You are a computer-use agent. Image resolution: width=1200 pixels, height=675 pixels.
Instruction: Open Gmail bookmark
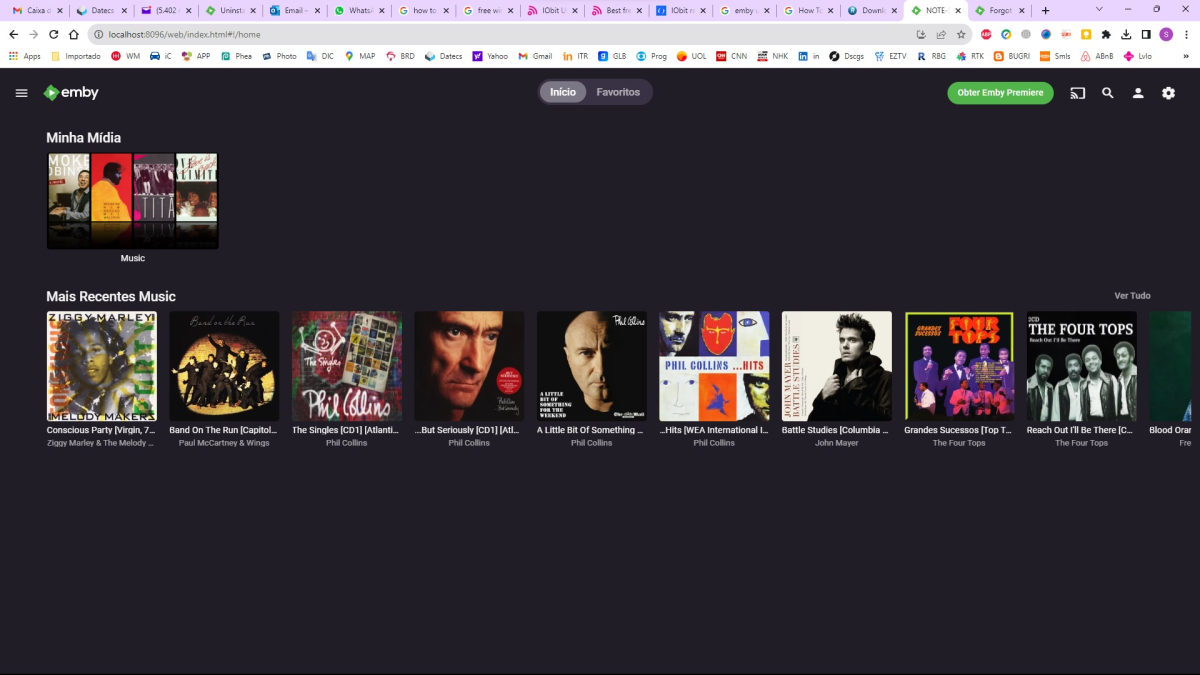click(x=535, y=56)
